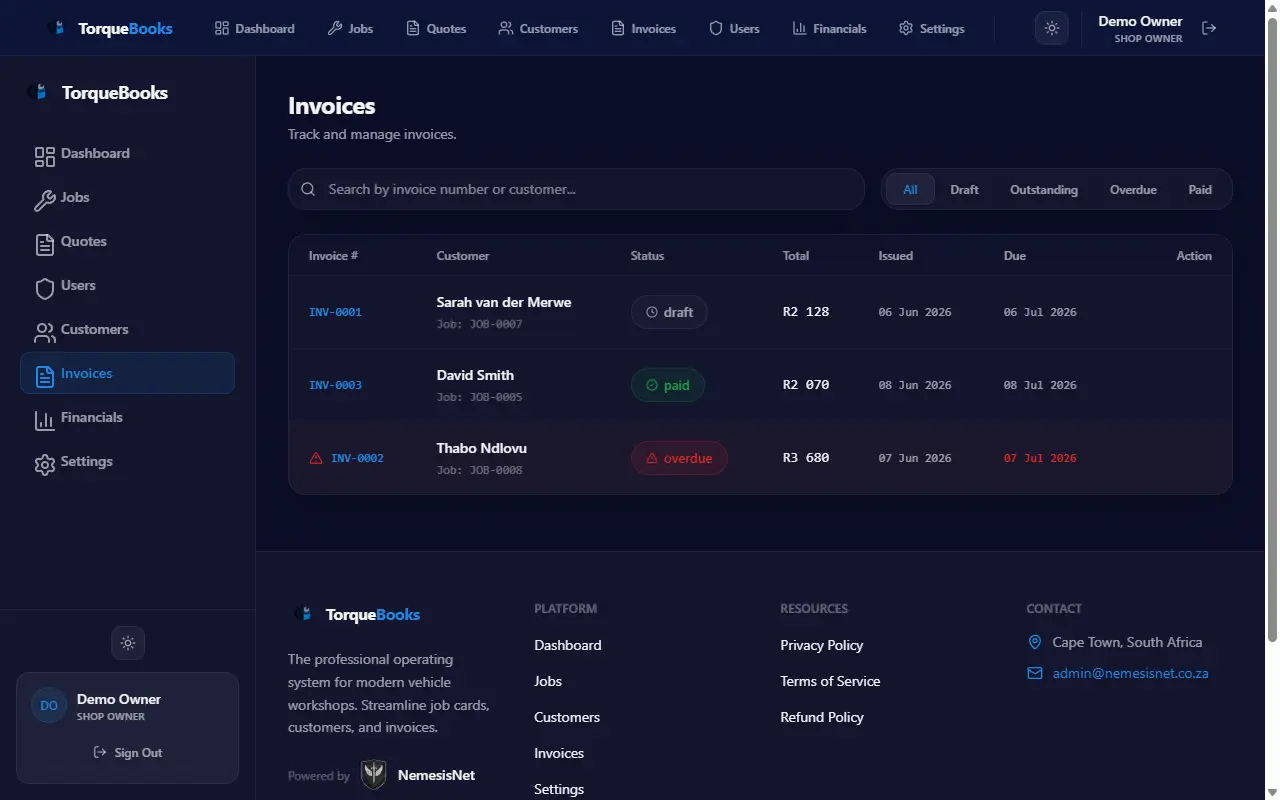Select Invoices in the top navigation bar
This screenshot has width=1280, height=800.
644,28
